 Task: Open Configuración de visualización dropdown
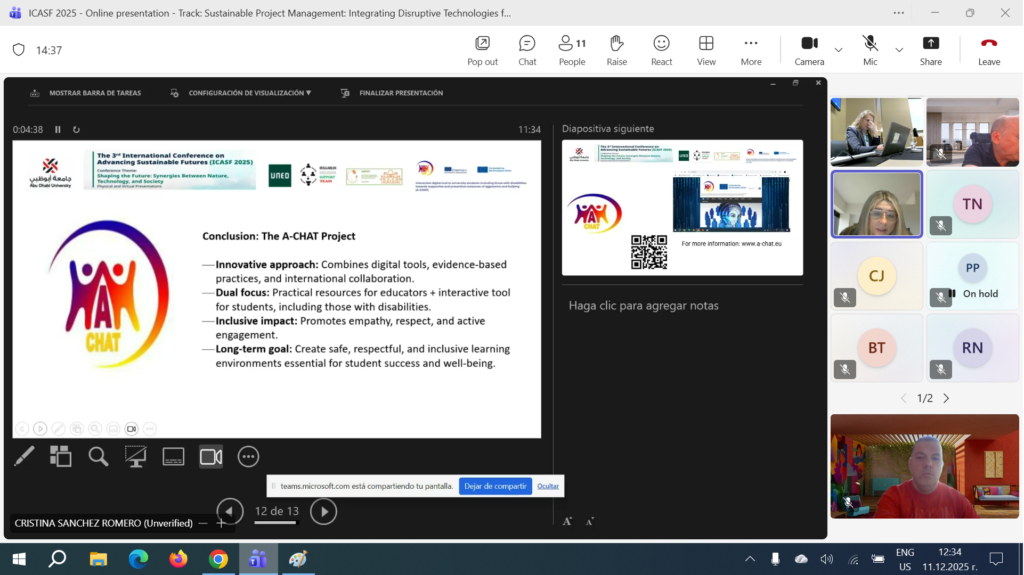(249, 93)
